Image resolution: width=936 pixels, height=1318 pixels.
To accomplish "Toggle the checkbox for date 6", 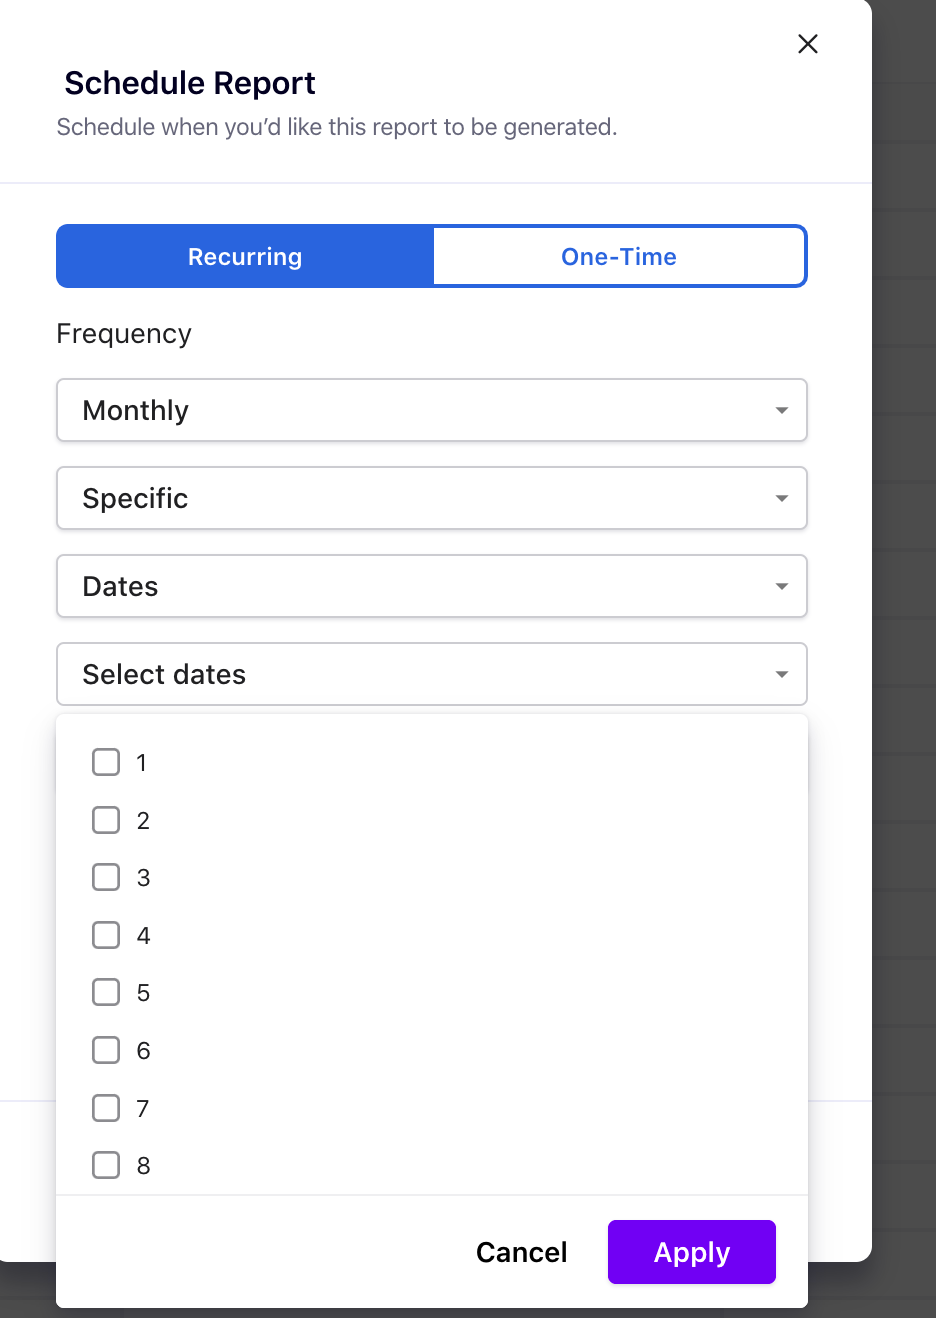I will (106, 1050).
